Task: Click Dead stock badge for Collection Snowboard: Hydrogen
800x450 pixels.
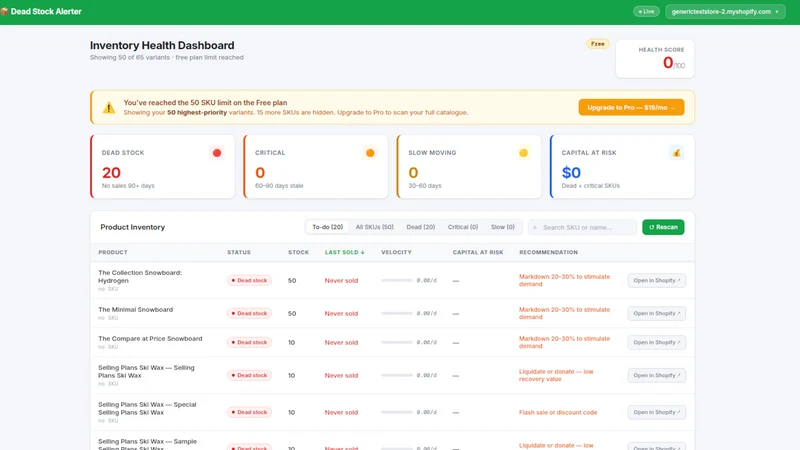Action: pos(249,280)
